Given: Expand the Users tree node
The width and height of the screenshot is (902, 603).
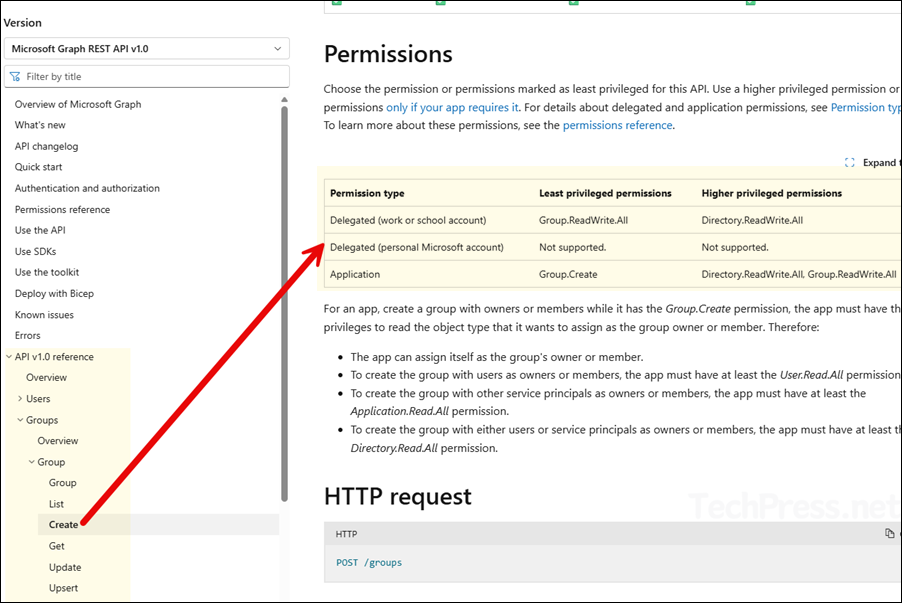Looking at the screenshot, I should click(20, 399).
